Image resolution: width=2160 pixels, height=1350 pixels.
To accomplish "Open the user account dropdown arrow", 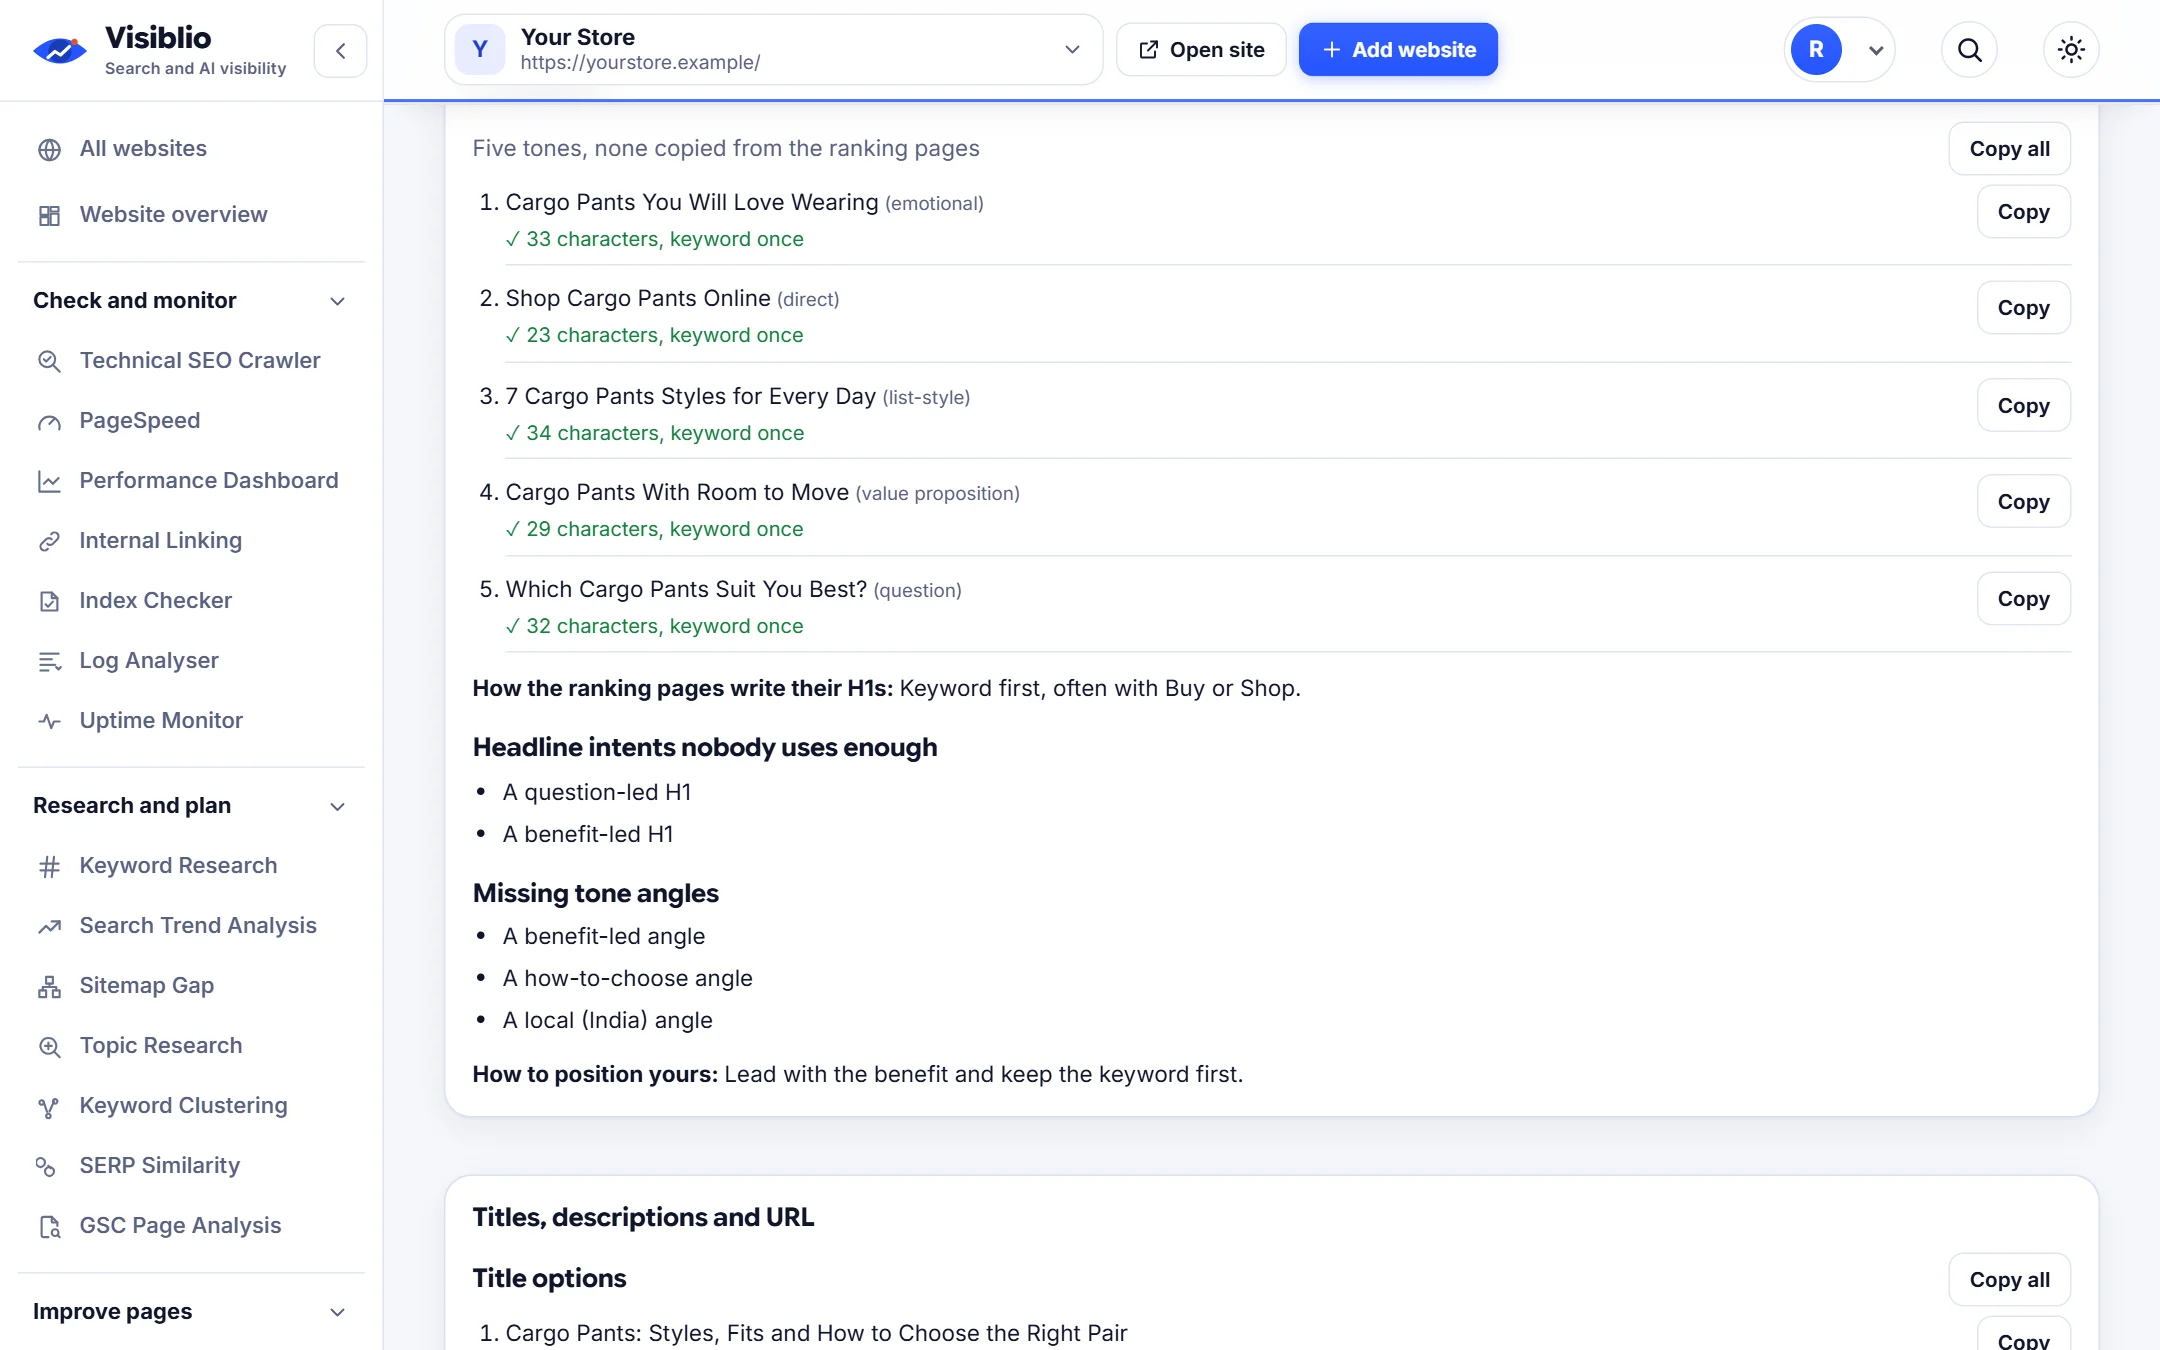I will [x=1876, y=50].
